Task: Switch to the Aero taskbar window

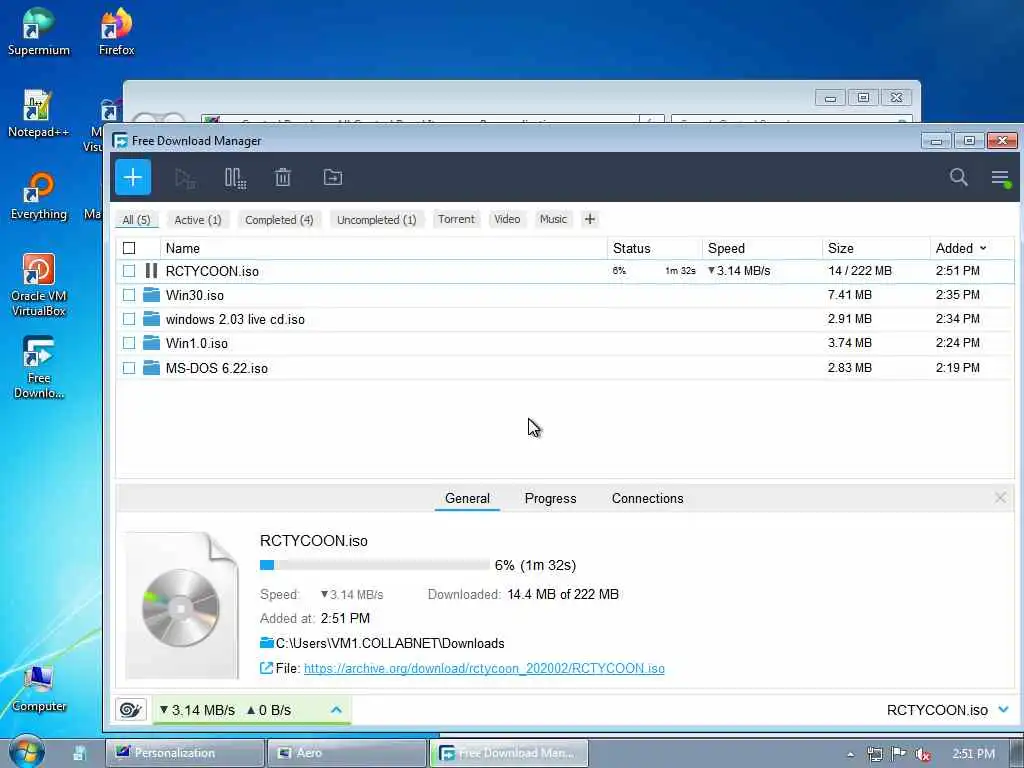Action: click(x=347, y=753)
